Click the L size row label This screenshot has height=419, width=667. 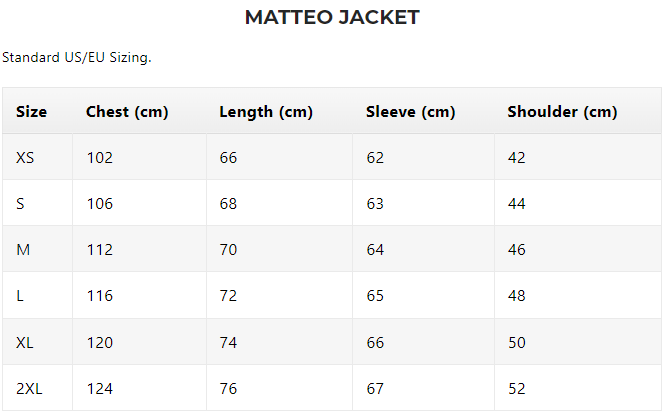coord(20,296)
